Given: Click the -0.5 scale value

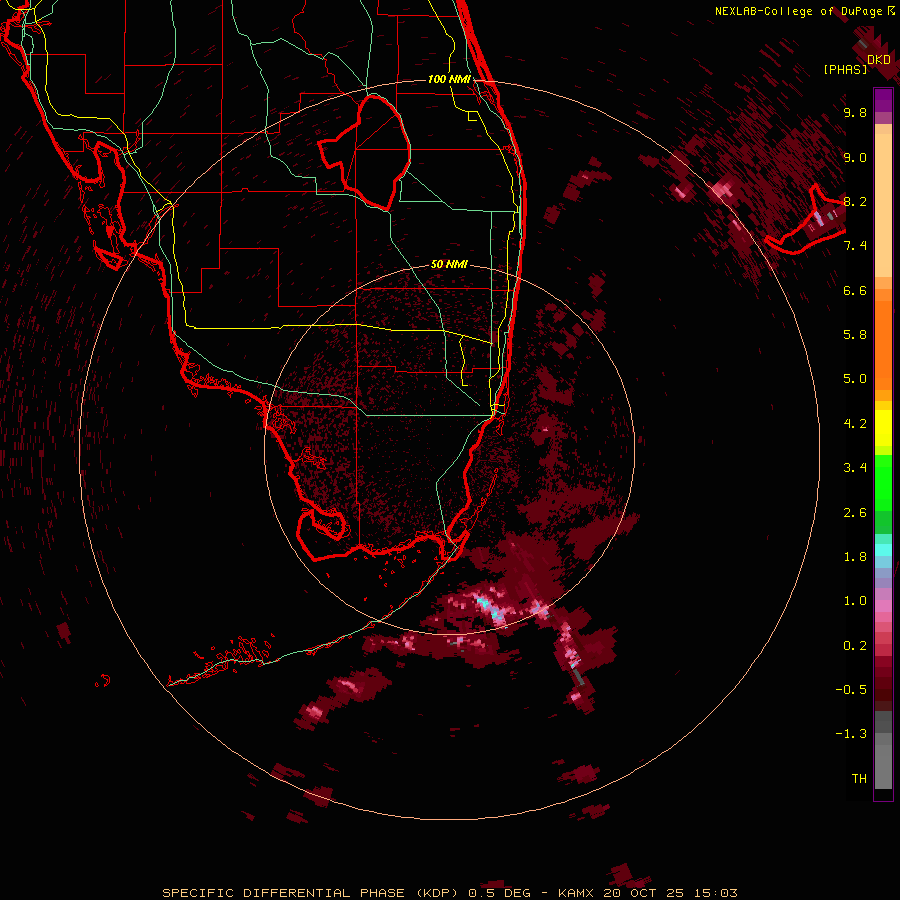Looking at the screenshot, I should [x=851, y=690].
